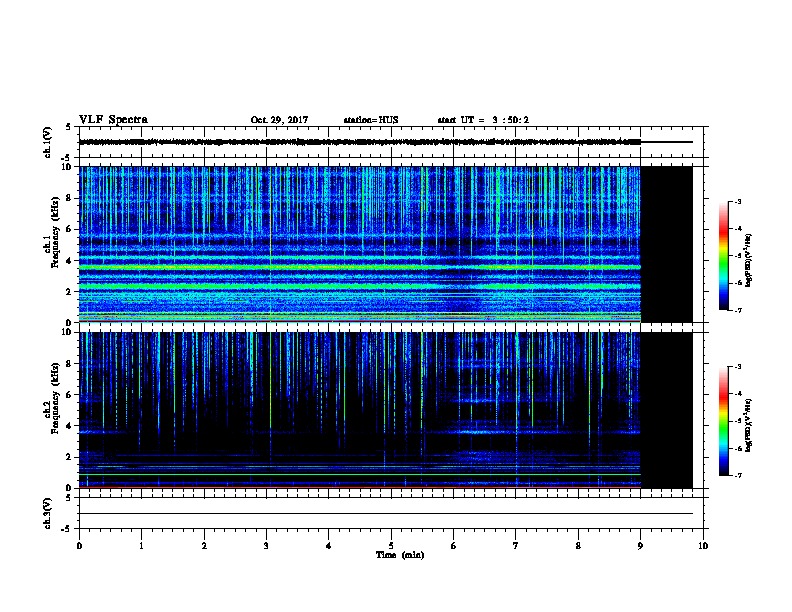Image resolution: width=792 pixels, height=612 pixels.
Task: Click time axis tick label "5"
Action: [391, 546]
